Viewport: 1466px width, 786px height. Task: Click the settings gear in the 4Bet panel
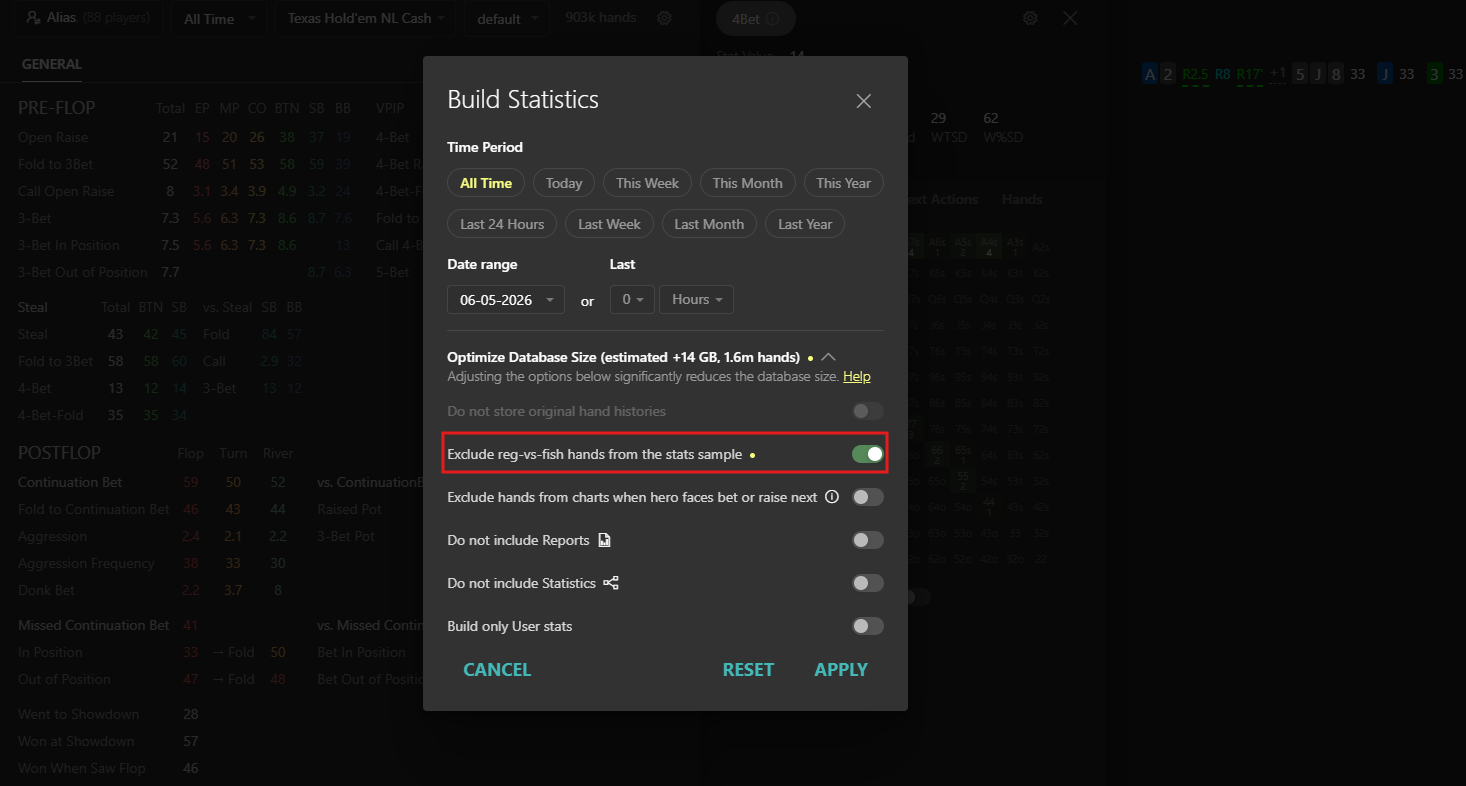[x=1030, y=18]
